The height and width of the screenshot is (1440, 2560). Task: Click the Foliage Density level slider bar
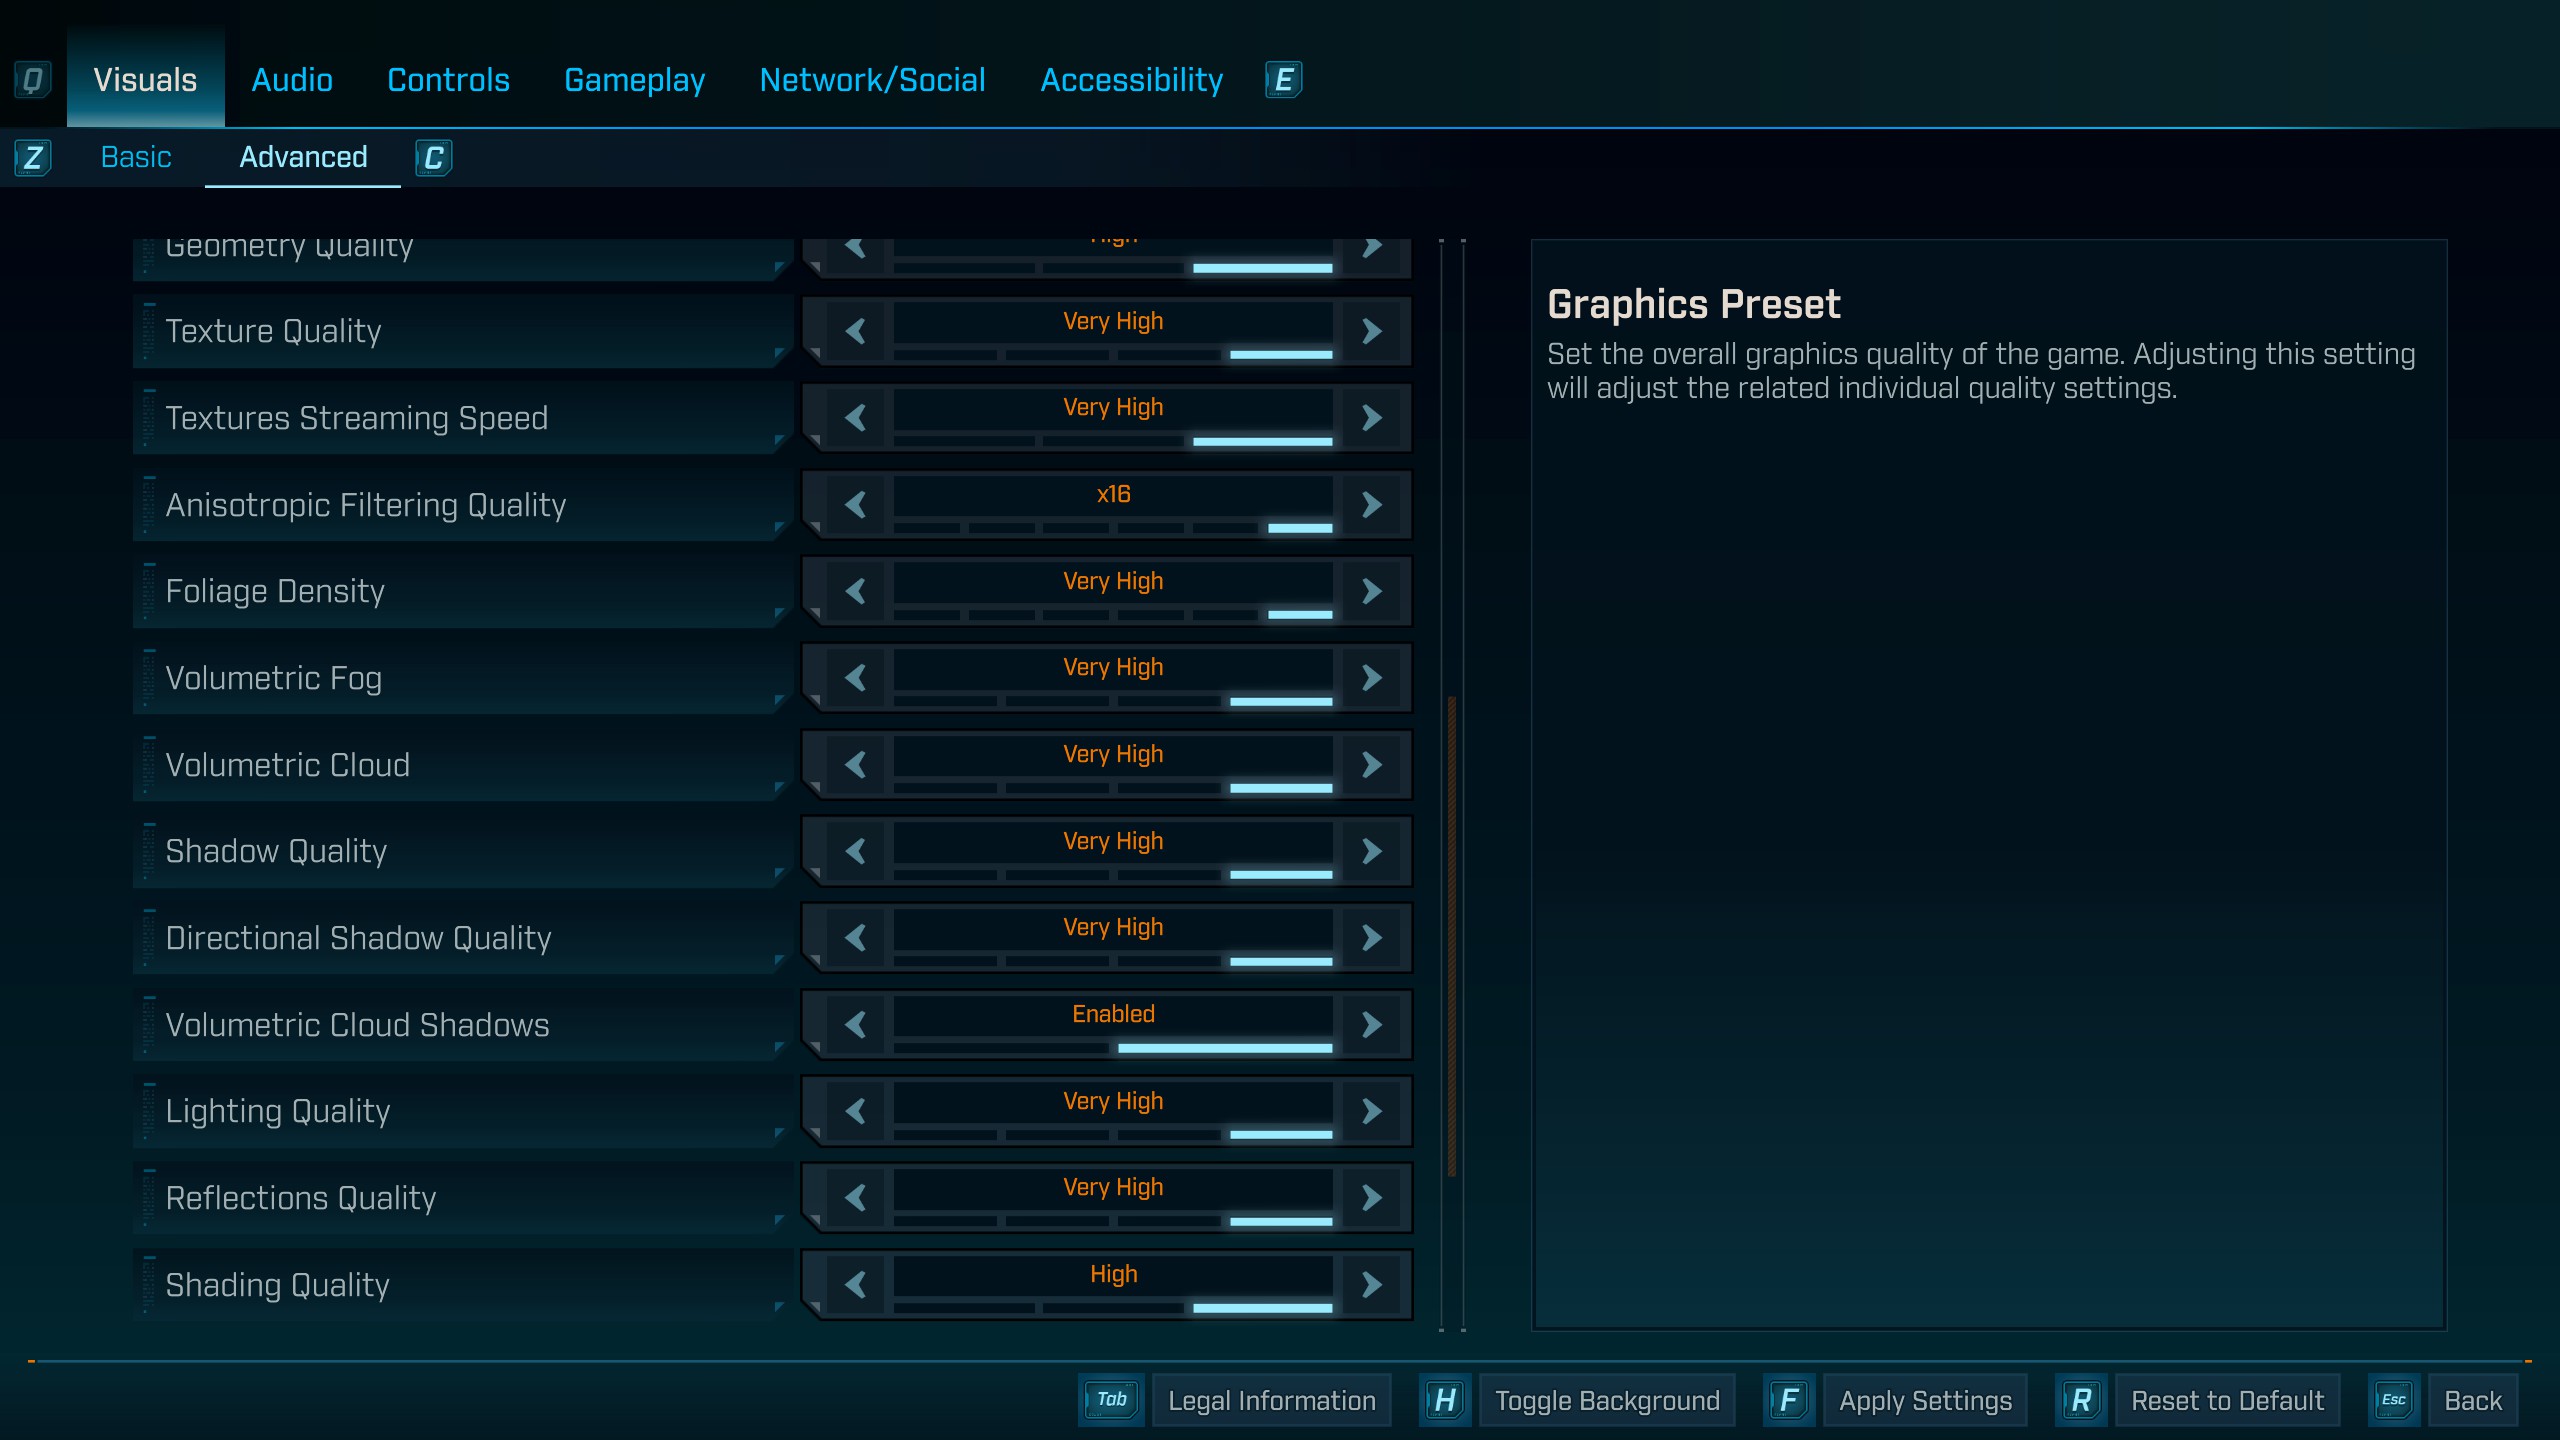1112,614
